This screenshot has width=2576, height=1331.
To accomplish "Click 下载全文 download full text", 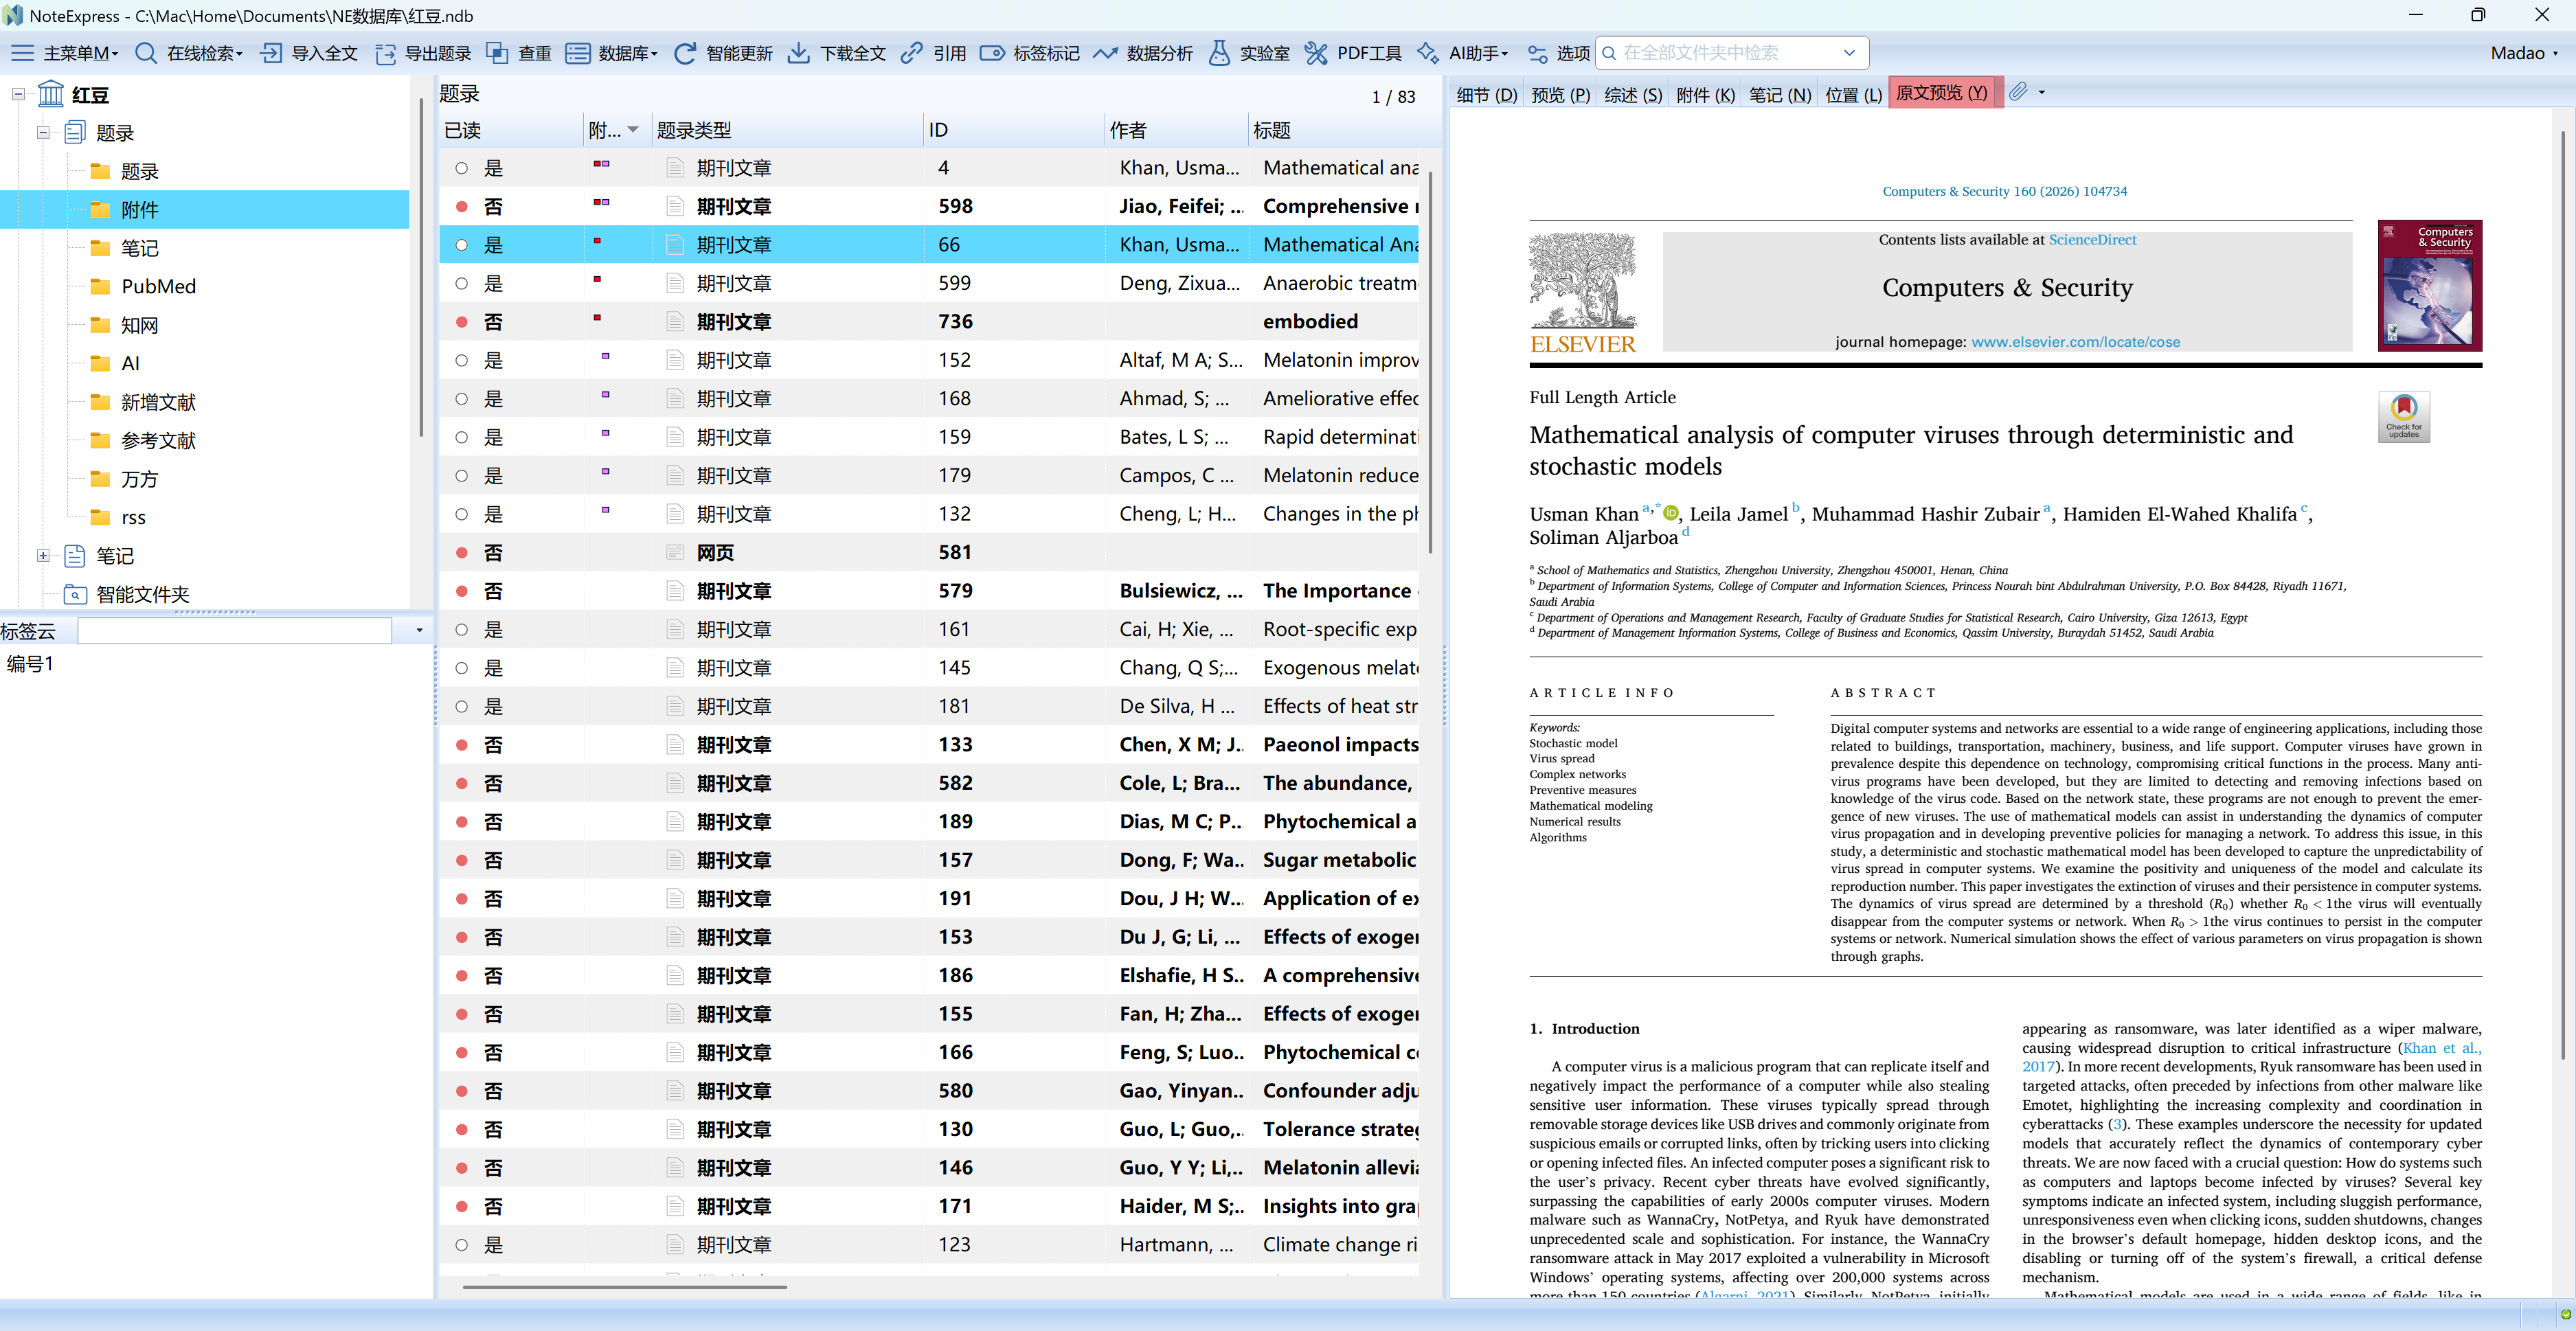I will pos(836,53).
